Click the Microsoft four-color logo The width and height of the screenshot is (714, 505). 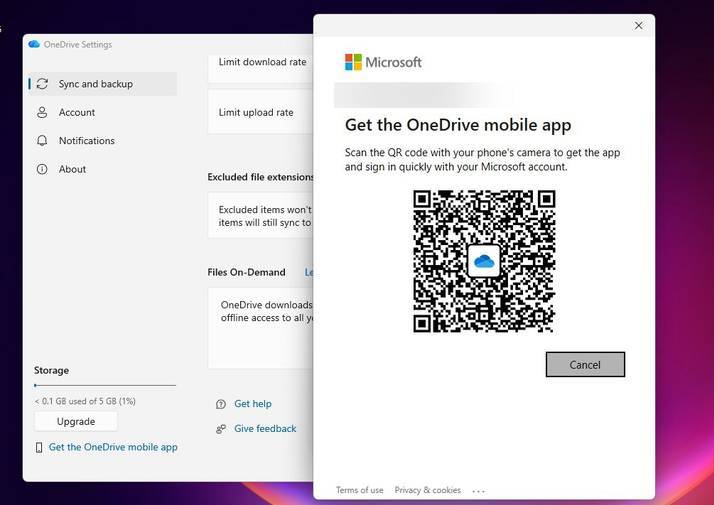click(x=353, y=62)
